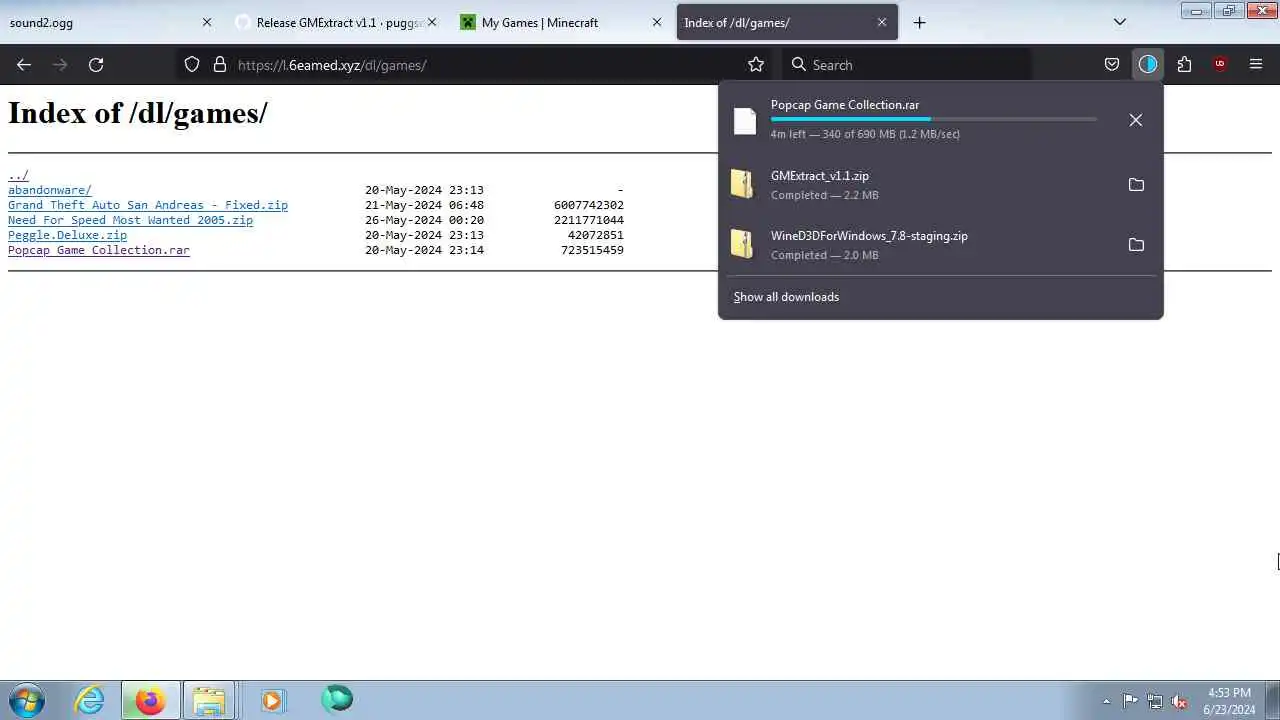Reload the current page
The image size is (1280, 720).
(x=96, y=65)
